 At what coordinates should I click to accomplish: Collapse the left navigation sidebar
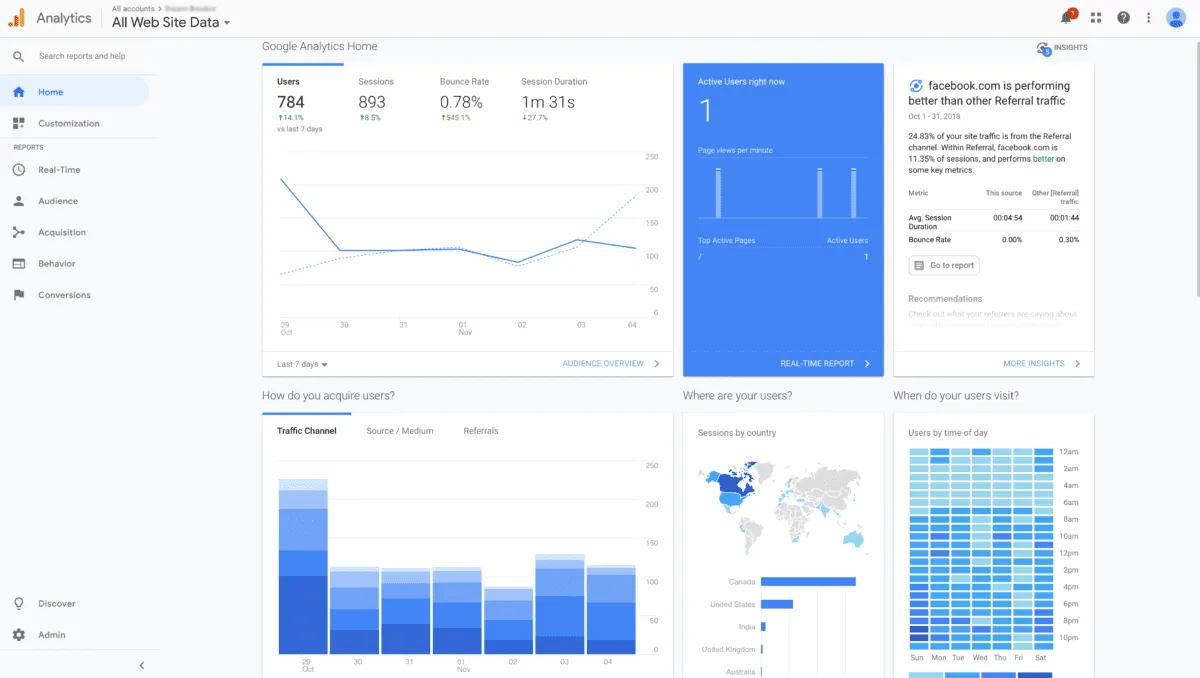pos(141,665)
